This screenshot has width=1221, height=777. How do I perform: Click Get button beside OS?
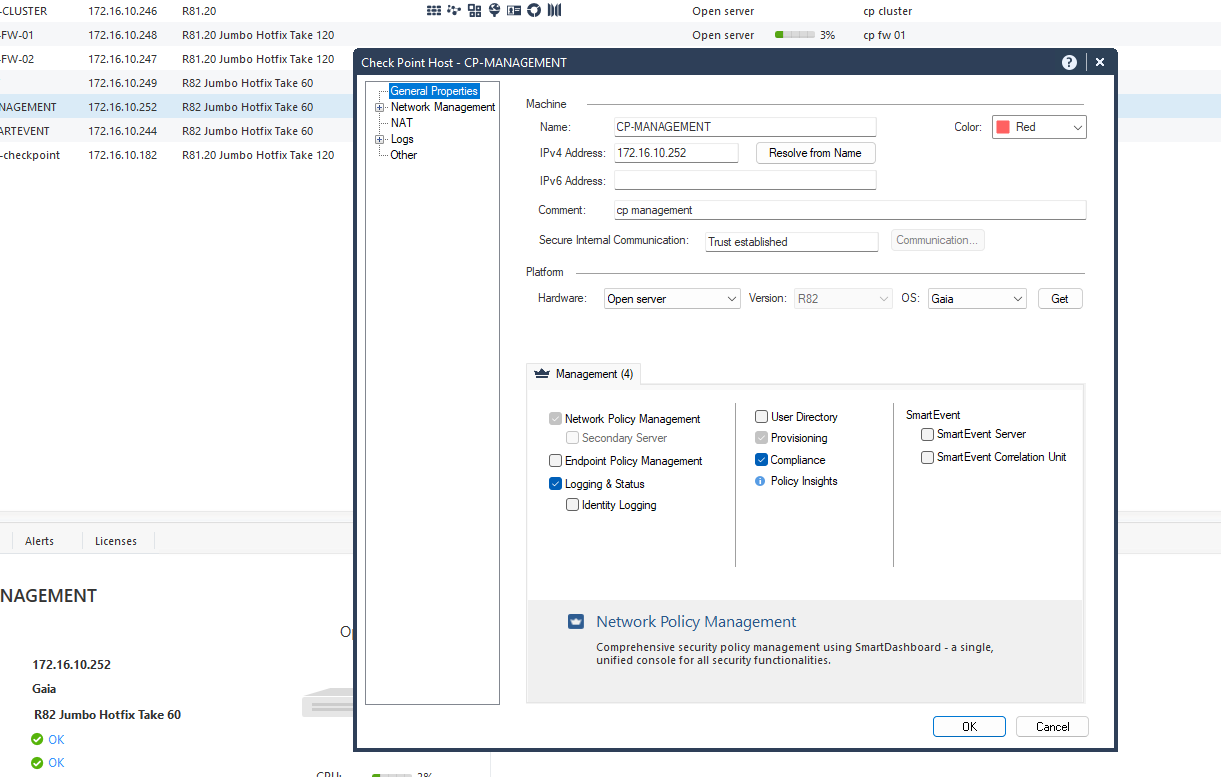pos(1060,299)
